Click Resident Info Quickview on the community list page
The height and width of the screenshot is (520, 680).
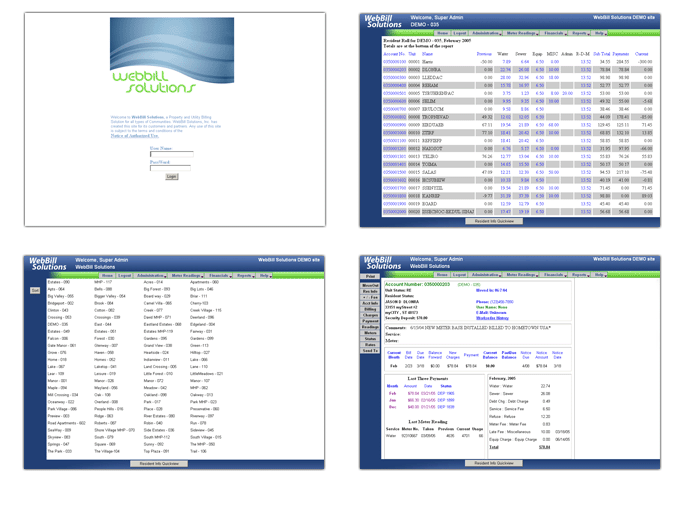(159, 464)
